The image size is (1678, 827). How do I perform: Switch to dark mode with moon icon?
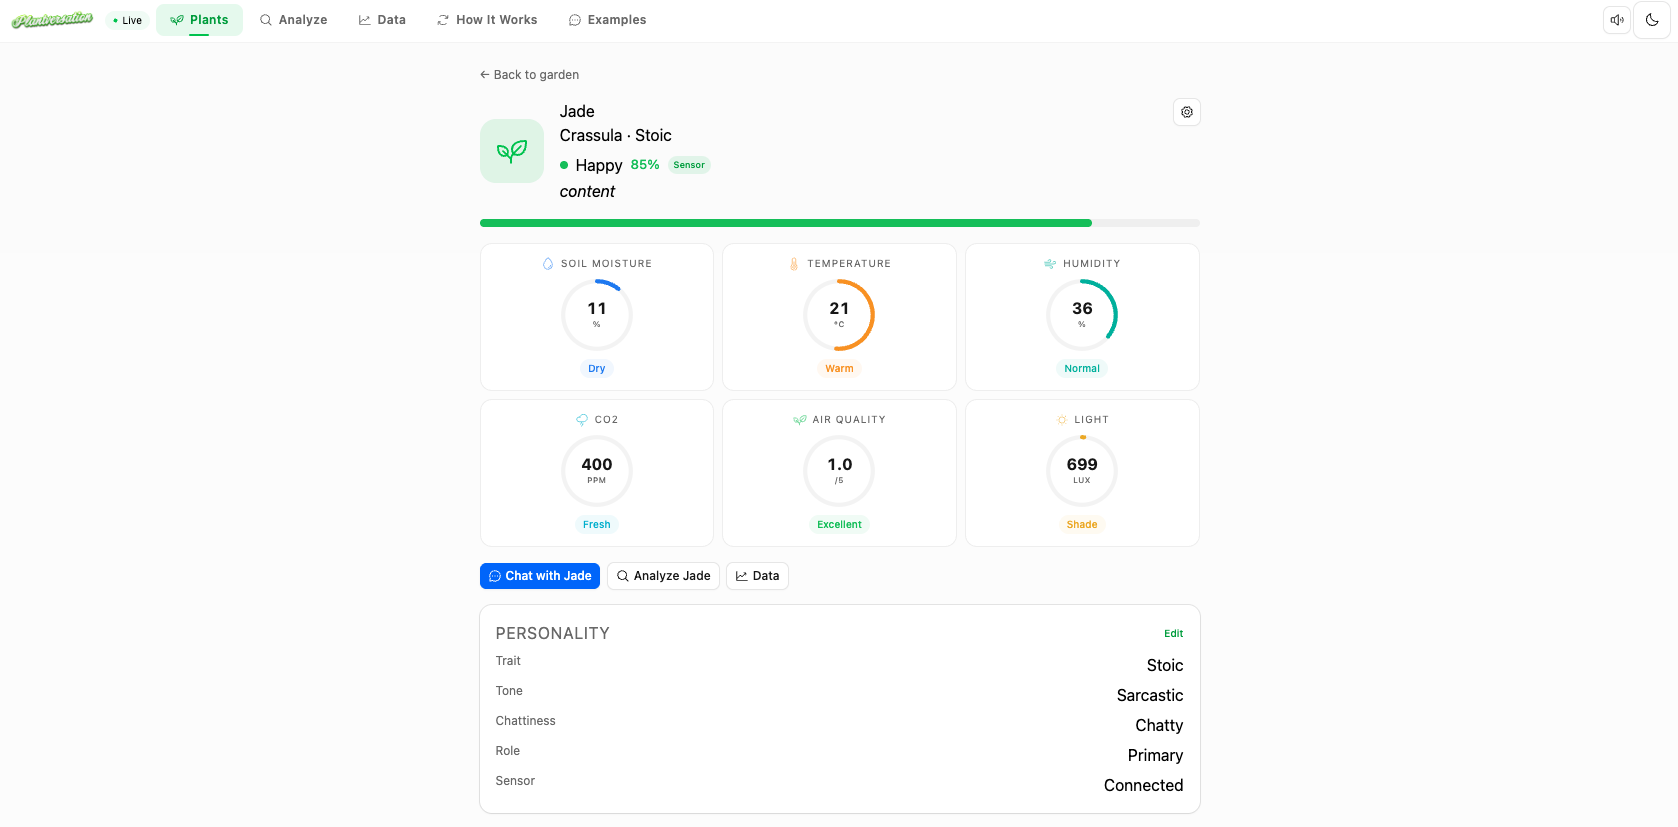tap(1652, 20)
